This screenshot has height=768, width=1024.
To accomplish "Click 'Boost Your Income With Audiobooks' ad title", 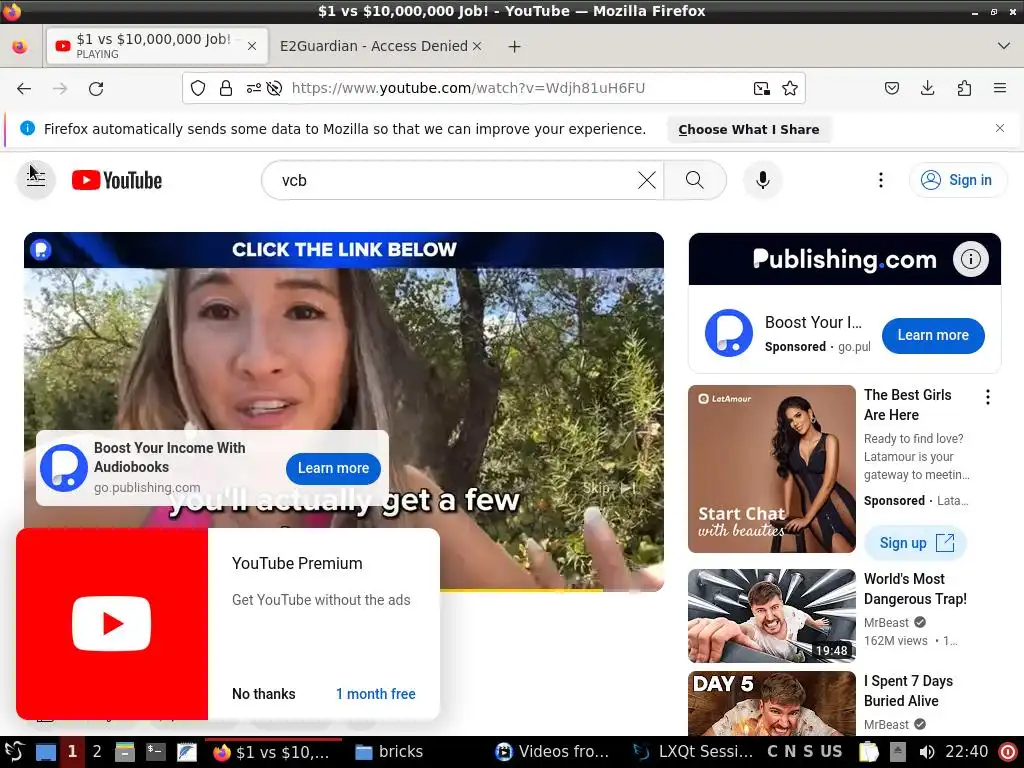I will coord(170,457).
